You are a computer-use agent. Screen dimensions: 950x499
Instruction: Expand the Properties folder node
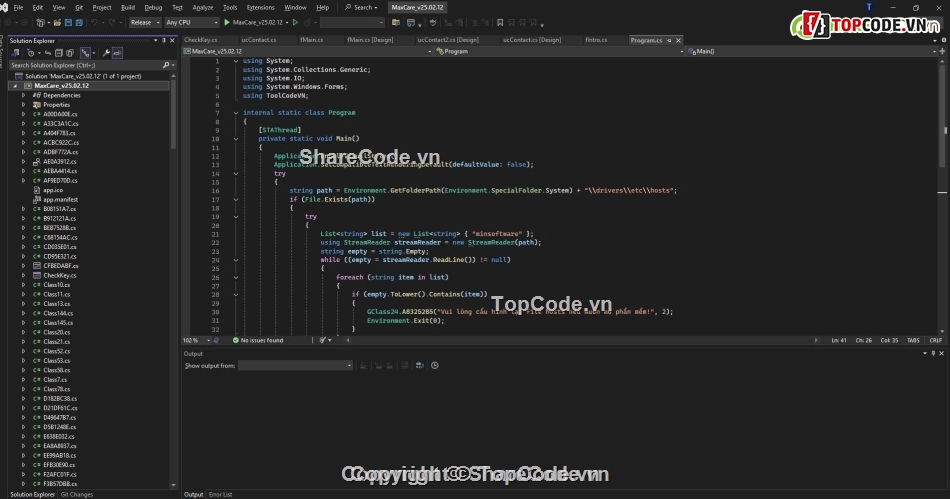pyautogui.click(x=24, y=105)
